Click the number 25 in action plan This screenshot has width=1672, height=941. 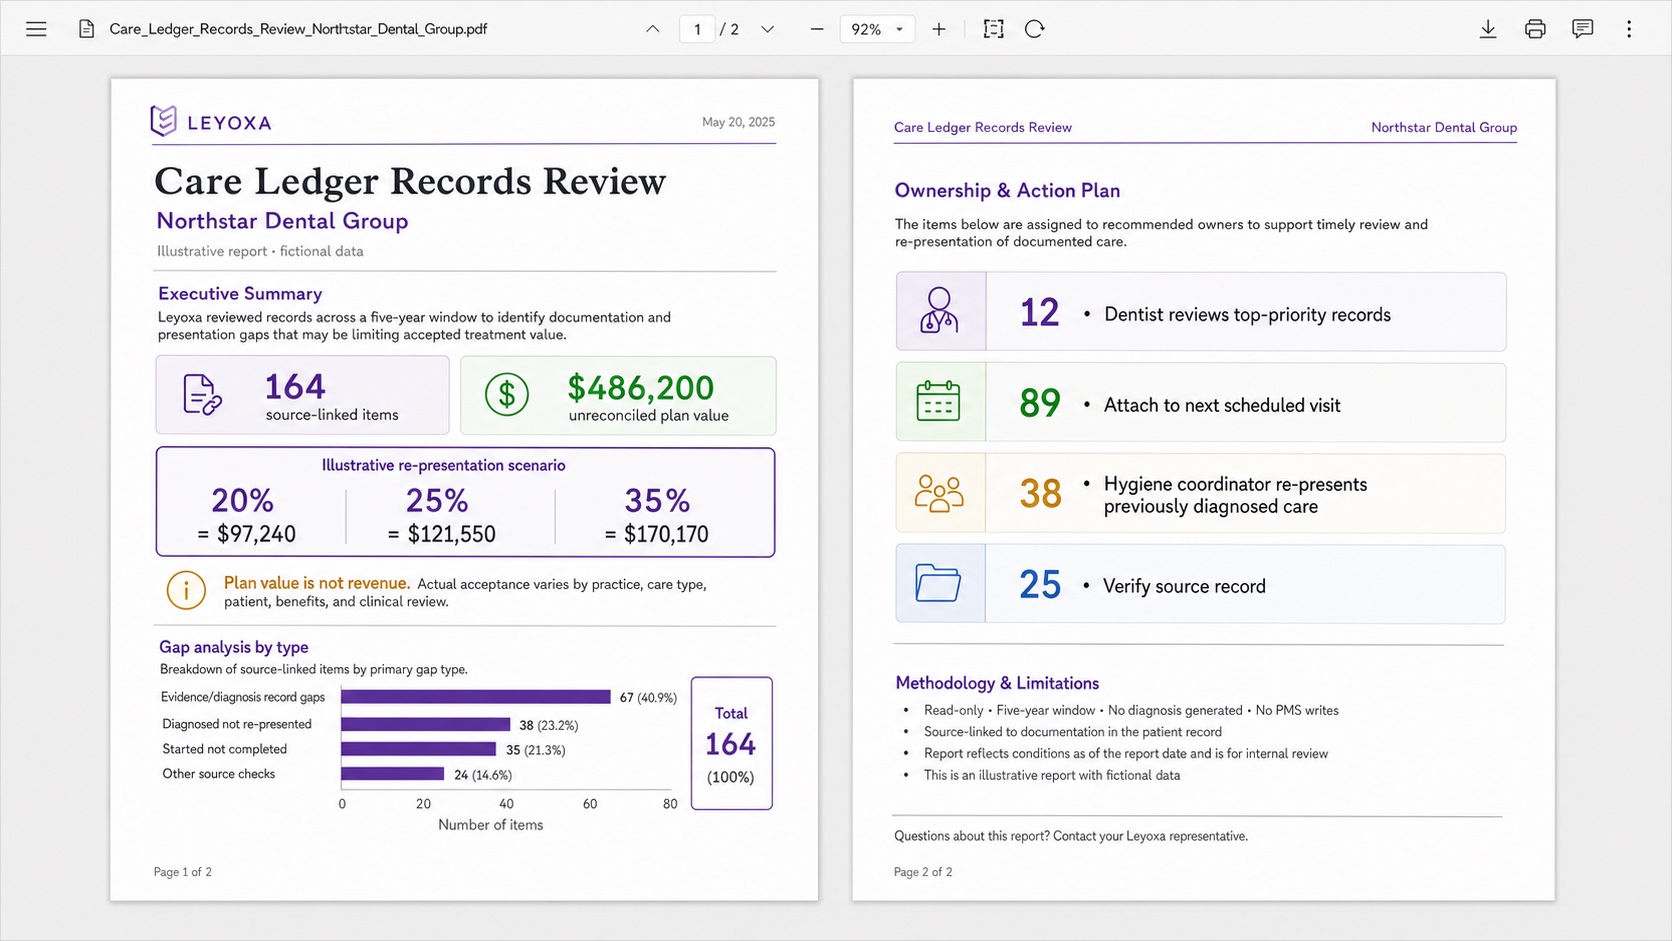pyautogui.click(x=1040, y=585)
